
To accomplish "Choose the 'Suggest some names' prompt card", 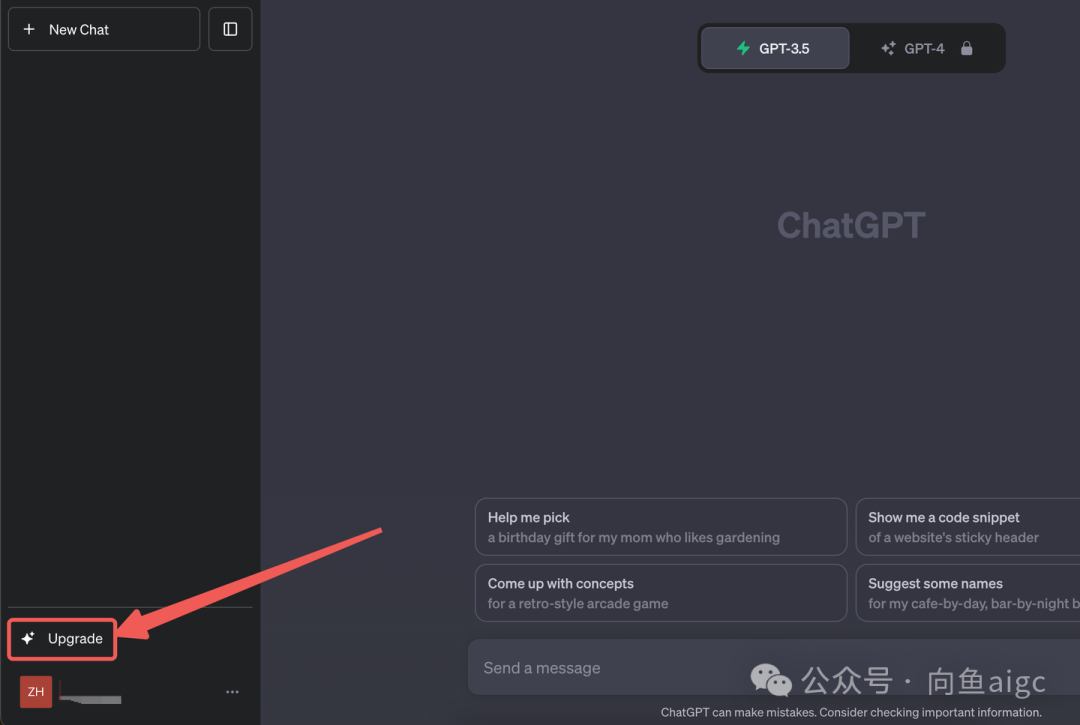I will 966,593.
